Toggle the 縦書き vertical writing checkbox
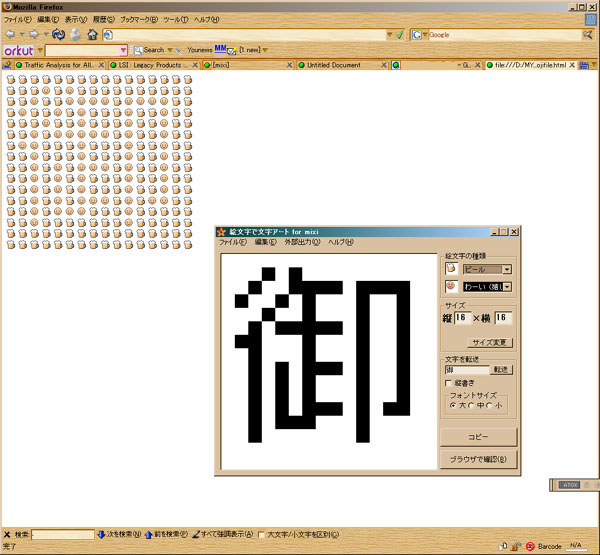 448,383
